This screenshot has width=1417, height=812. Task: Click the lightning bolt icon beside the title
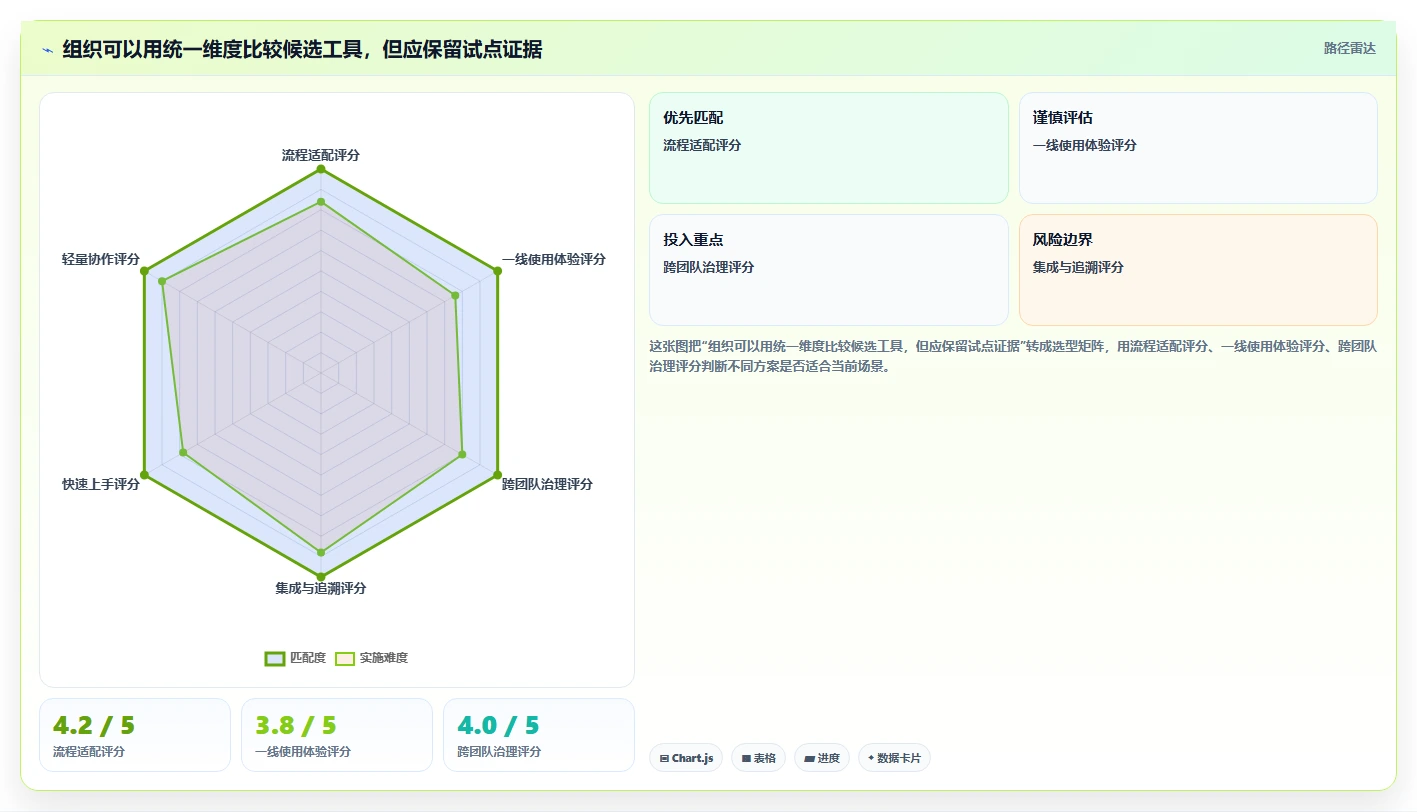(47, 50)
